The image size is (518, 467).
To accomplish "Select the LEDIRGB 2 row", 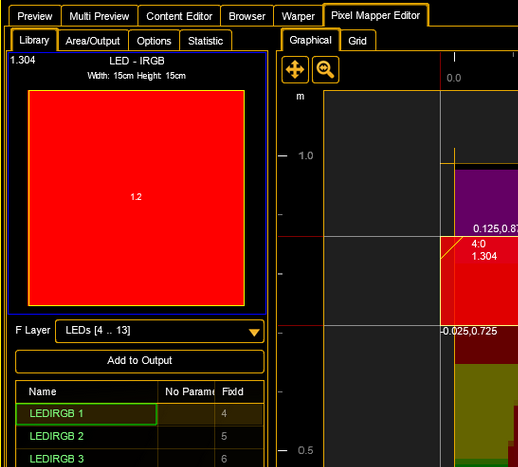I will pos(140,436).
